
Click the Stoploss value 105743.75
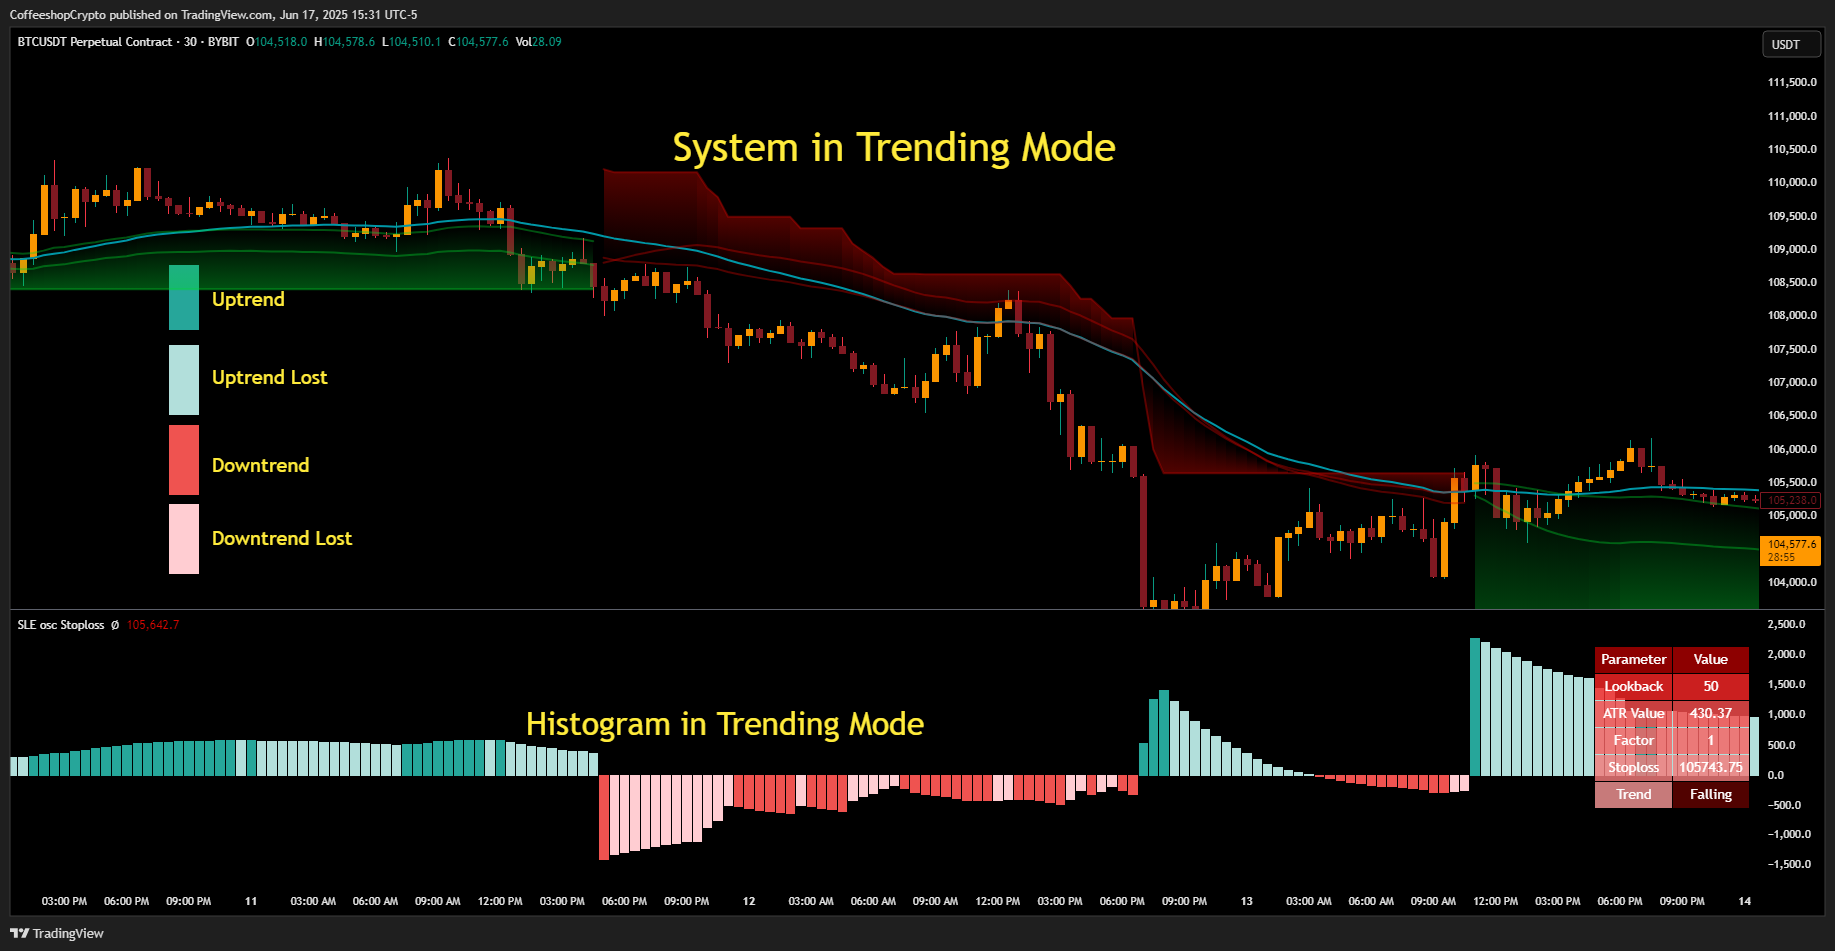click(x=1711, y=768)
